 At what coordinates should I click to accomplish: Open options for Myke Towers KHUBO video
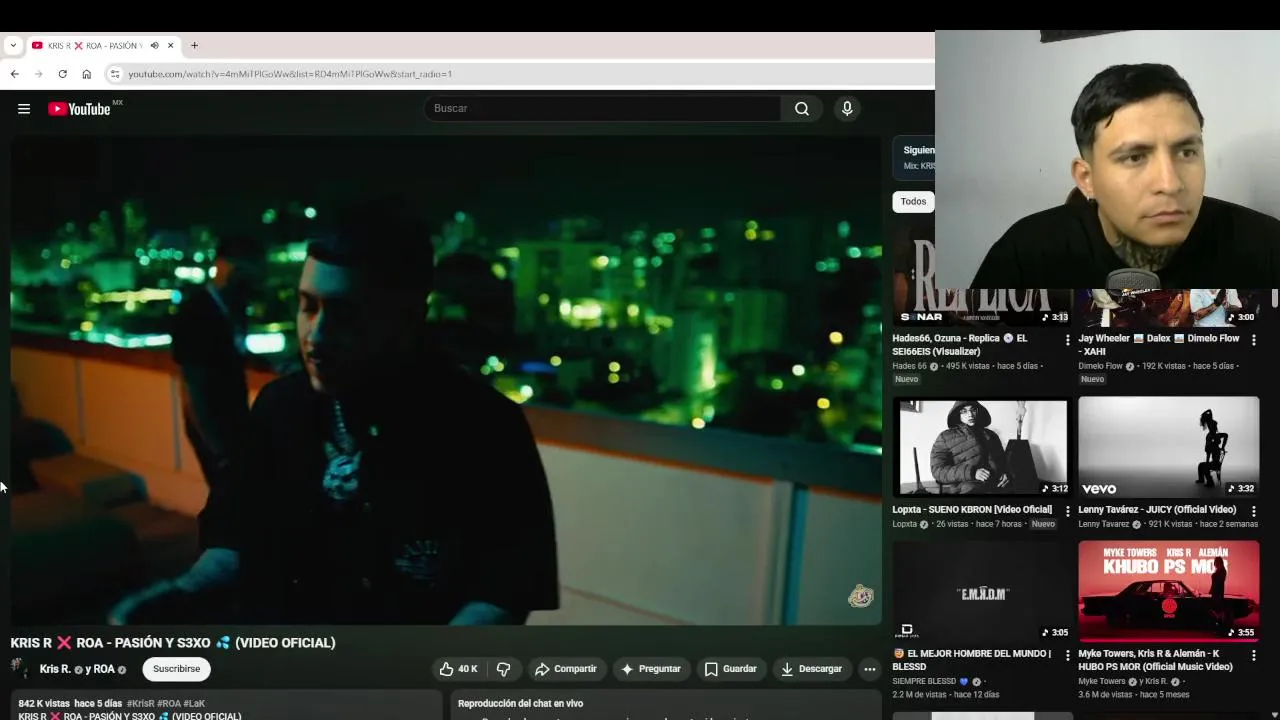(1253, 655)
